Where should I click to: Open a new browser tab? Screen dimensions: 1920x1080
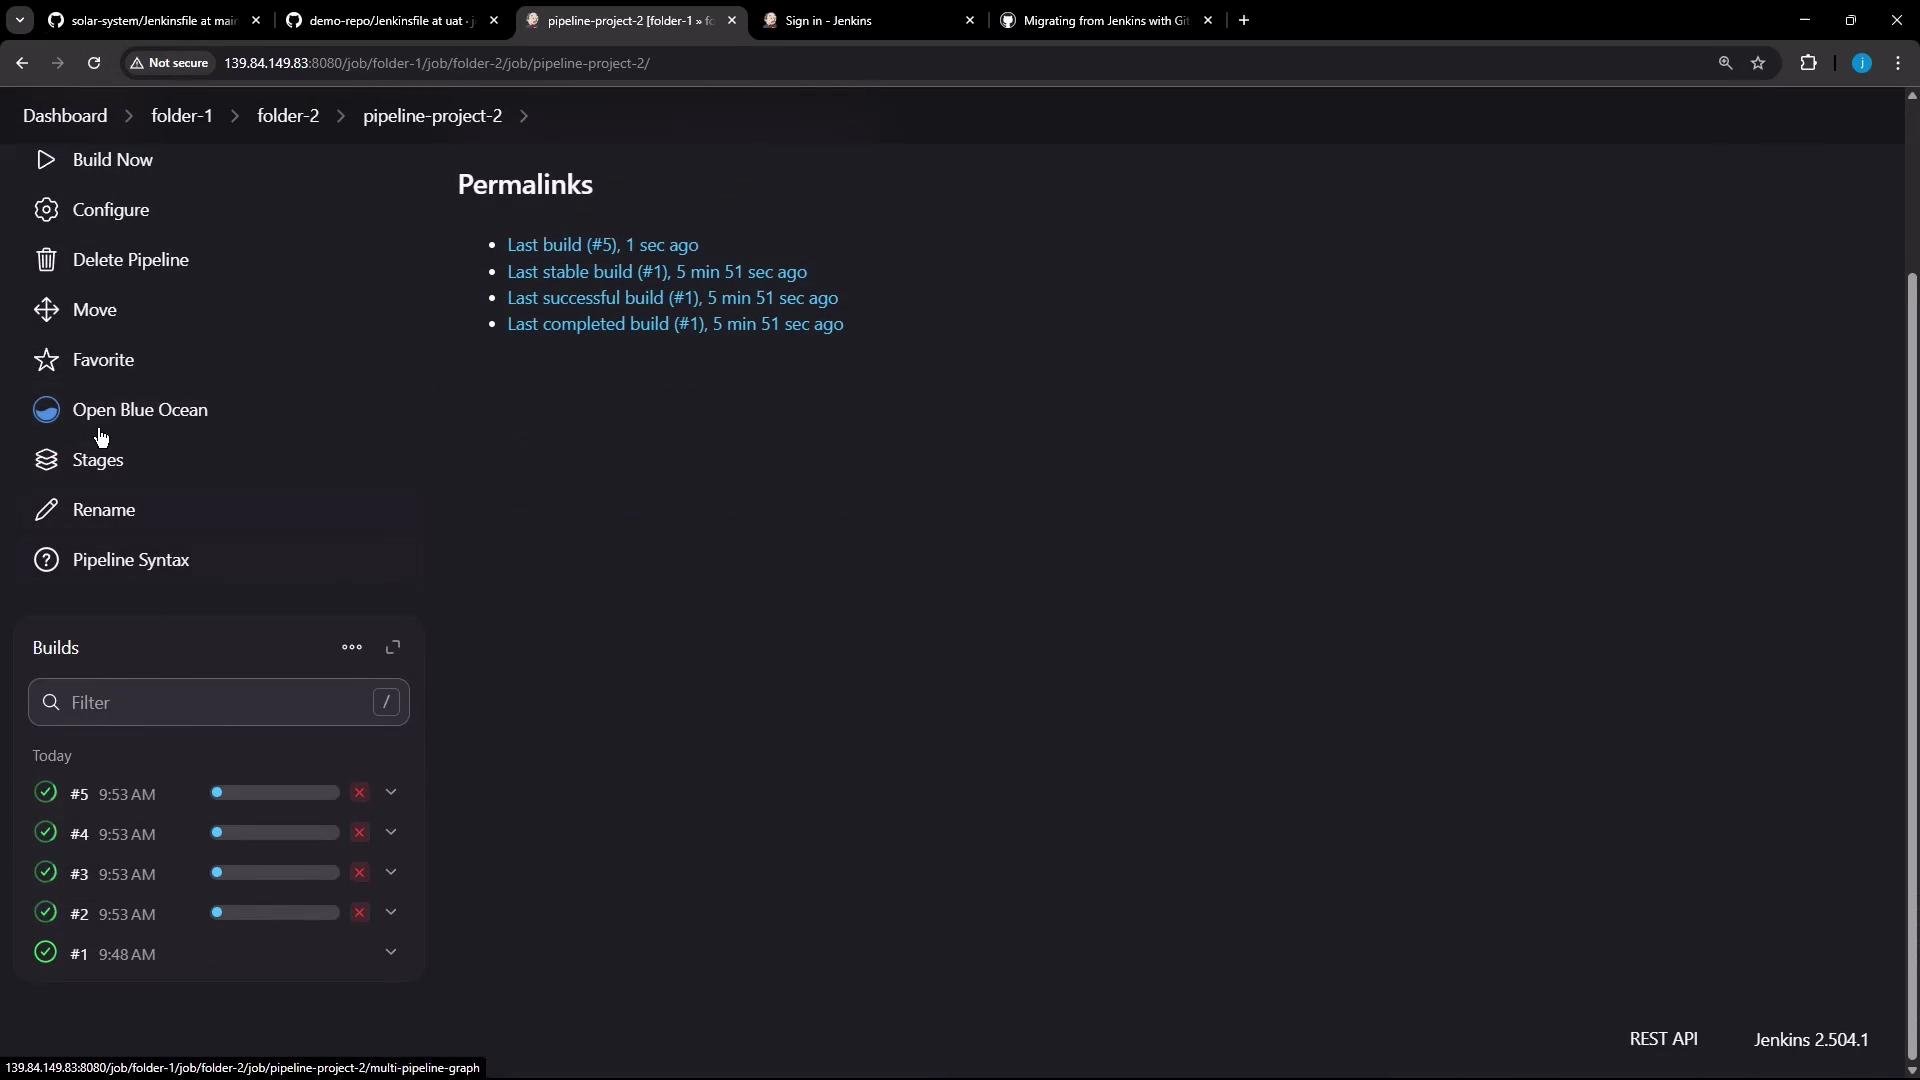(1244, 20)
